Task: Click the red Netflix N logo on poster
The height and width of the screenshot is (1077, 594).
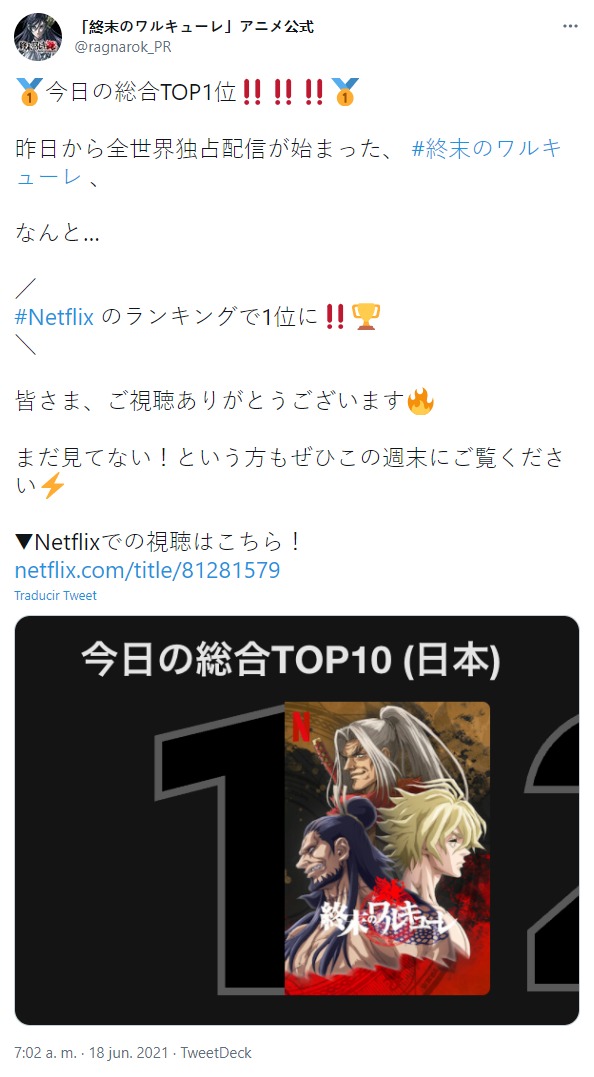Action: (x=301, y=725)
